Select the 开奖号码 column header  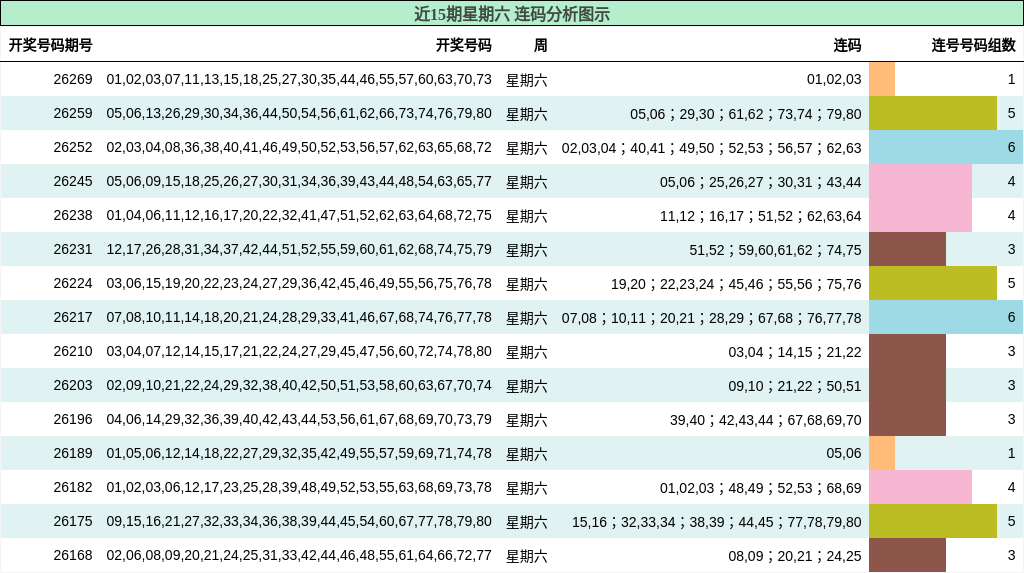pyautogui.click(x=464, y=45)
